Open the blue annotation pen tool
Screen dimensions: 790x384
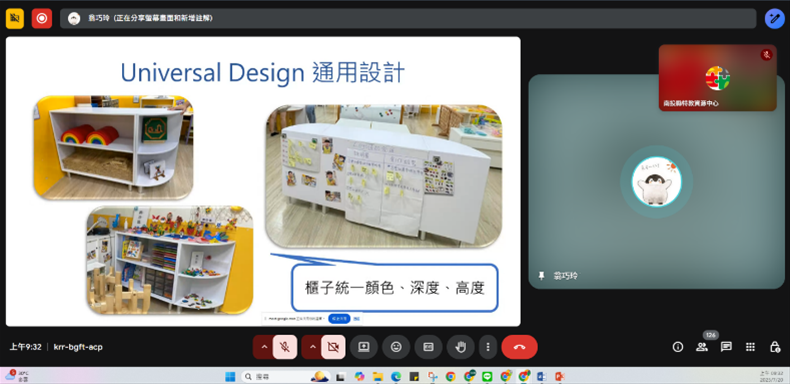[774, 19]
